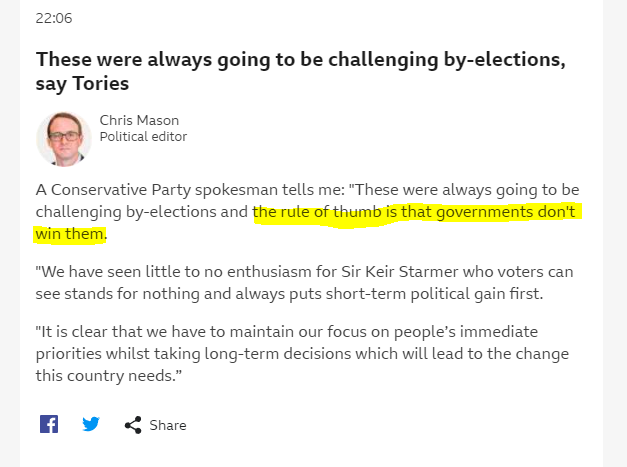Click Chris Mason's profile photo
Viewport: 627px width, 467px height.
[x=64, y=139]
